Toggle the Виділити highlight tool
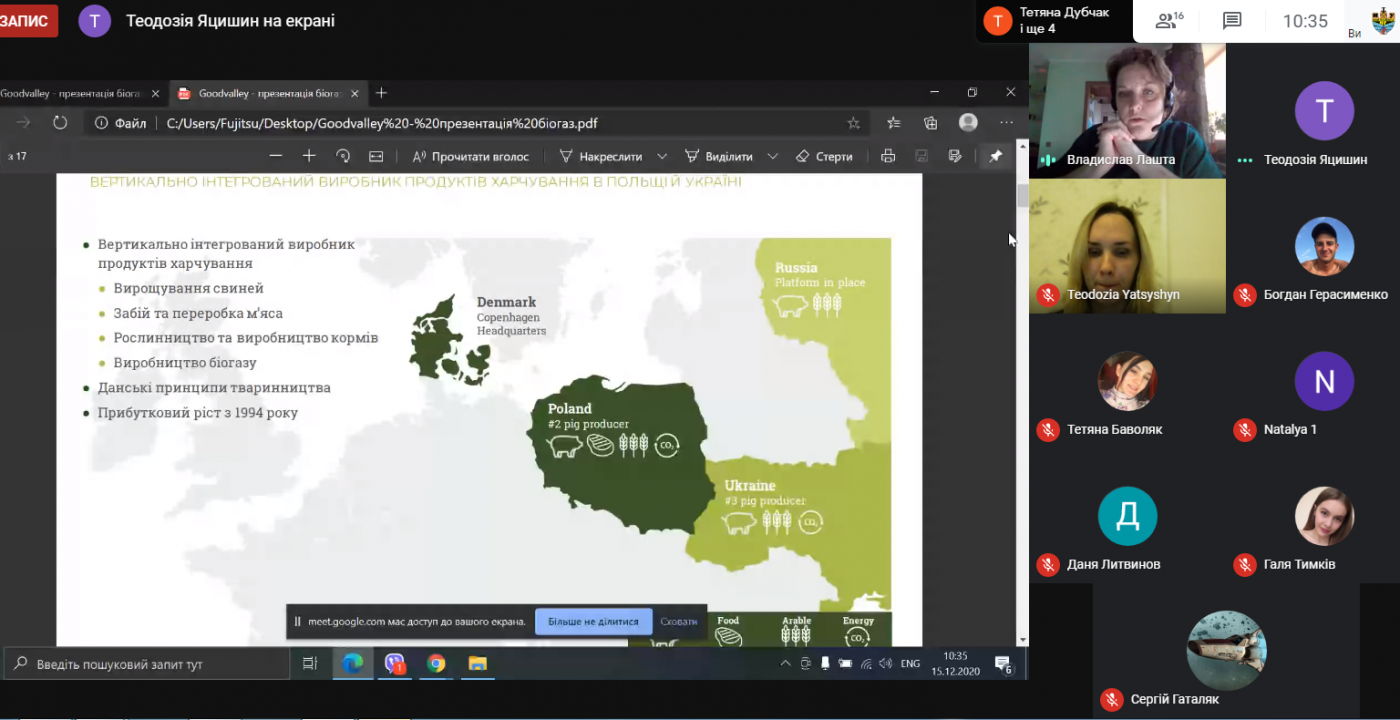The width and height of the screenshot is (1400, 720). pos(719,156)
